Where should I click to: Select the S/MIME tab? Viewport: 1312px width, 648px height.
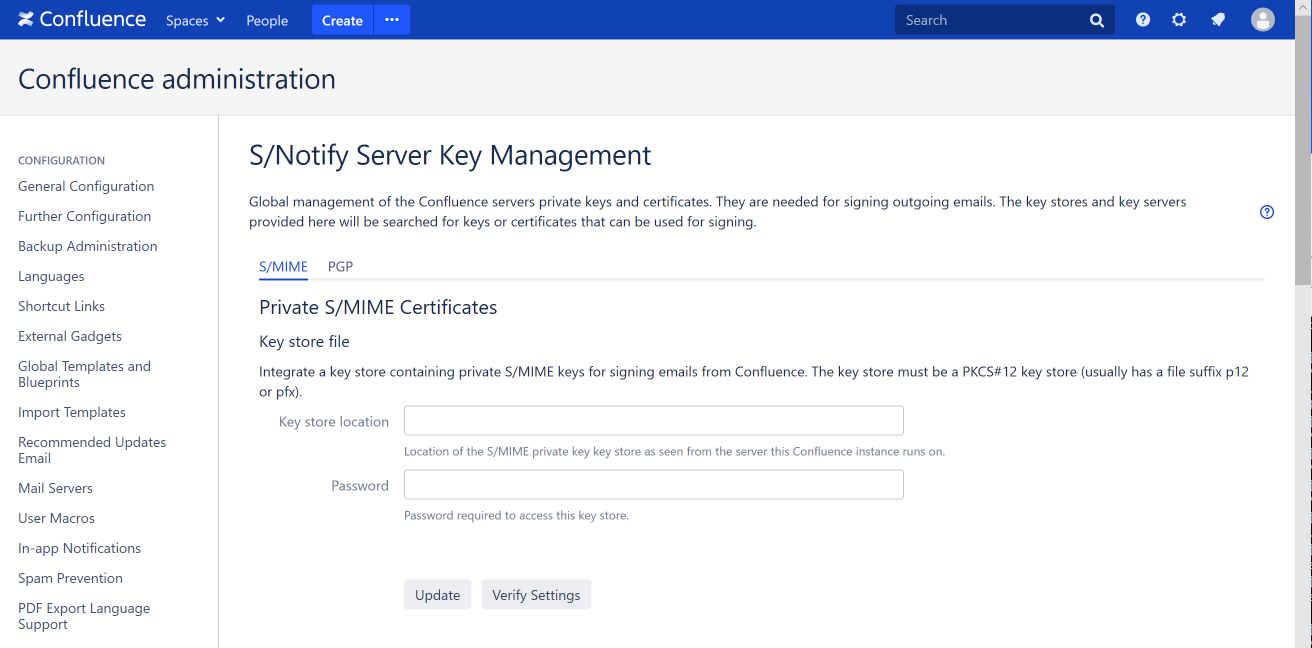click(x=283, y=267)
